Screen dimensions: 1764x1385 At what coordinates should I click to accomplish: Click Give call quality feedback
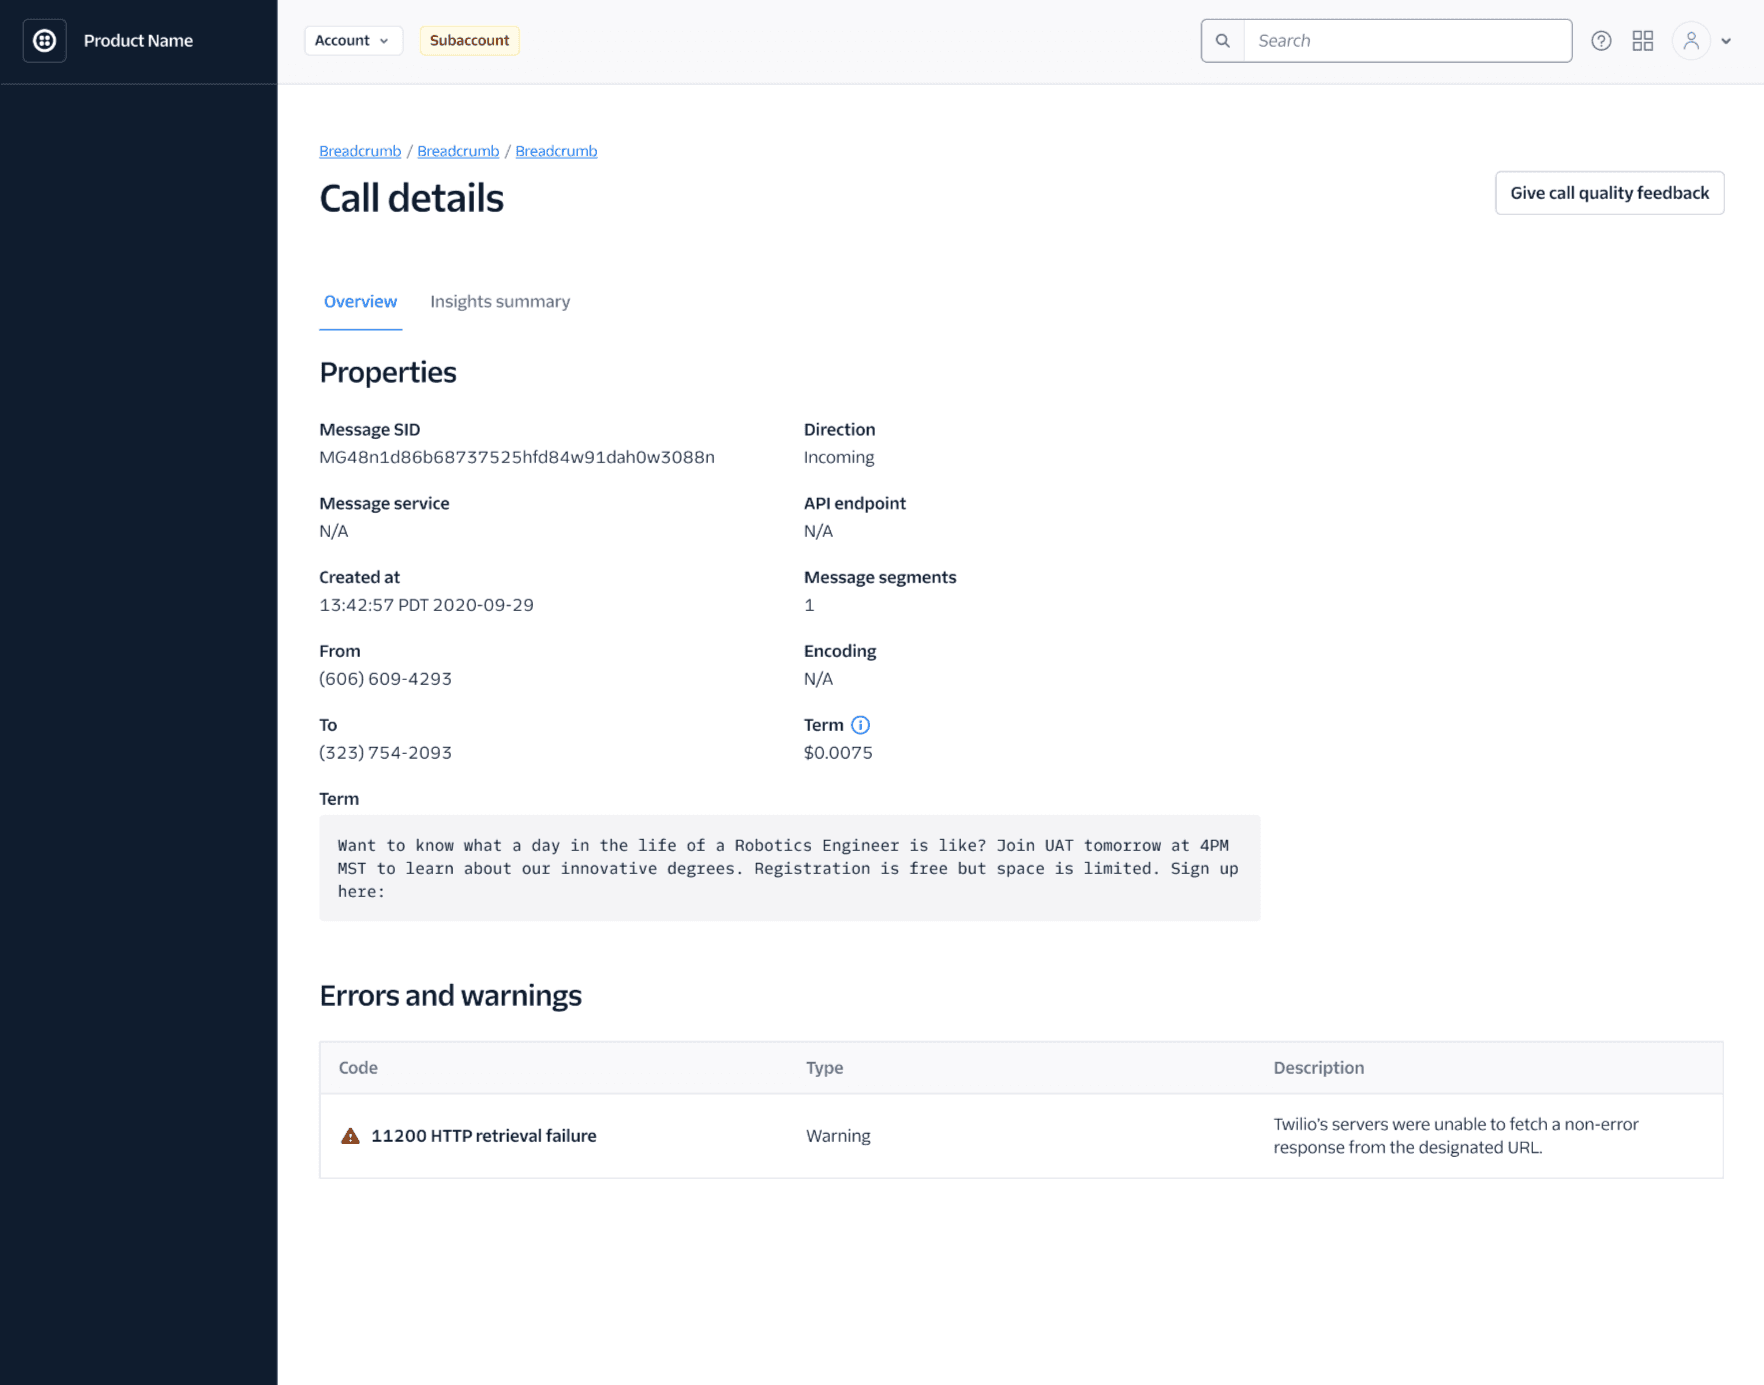tap(1609, 192)
